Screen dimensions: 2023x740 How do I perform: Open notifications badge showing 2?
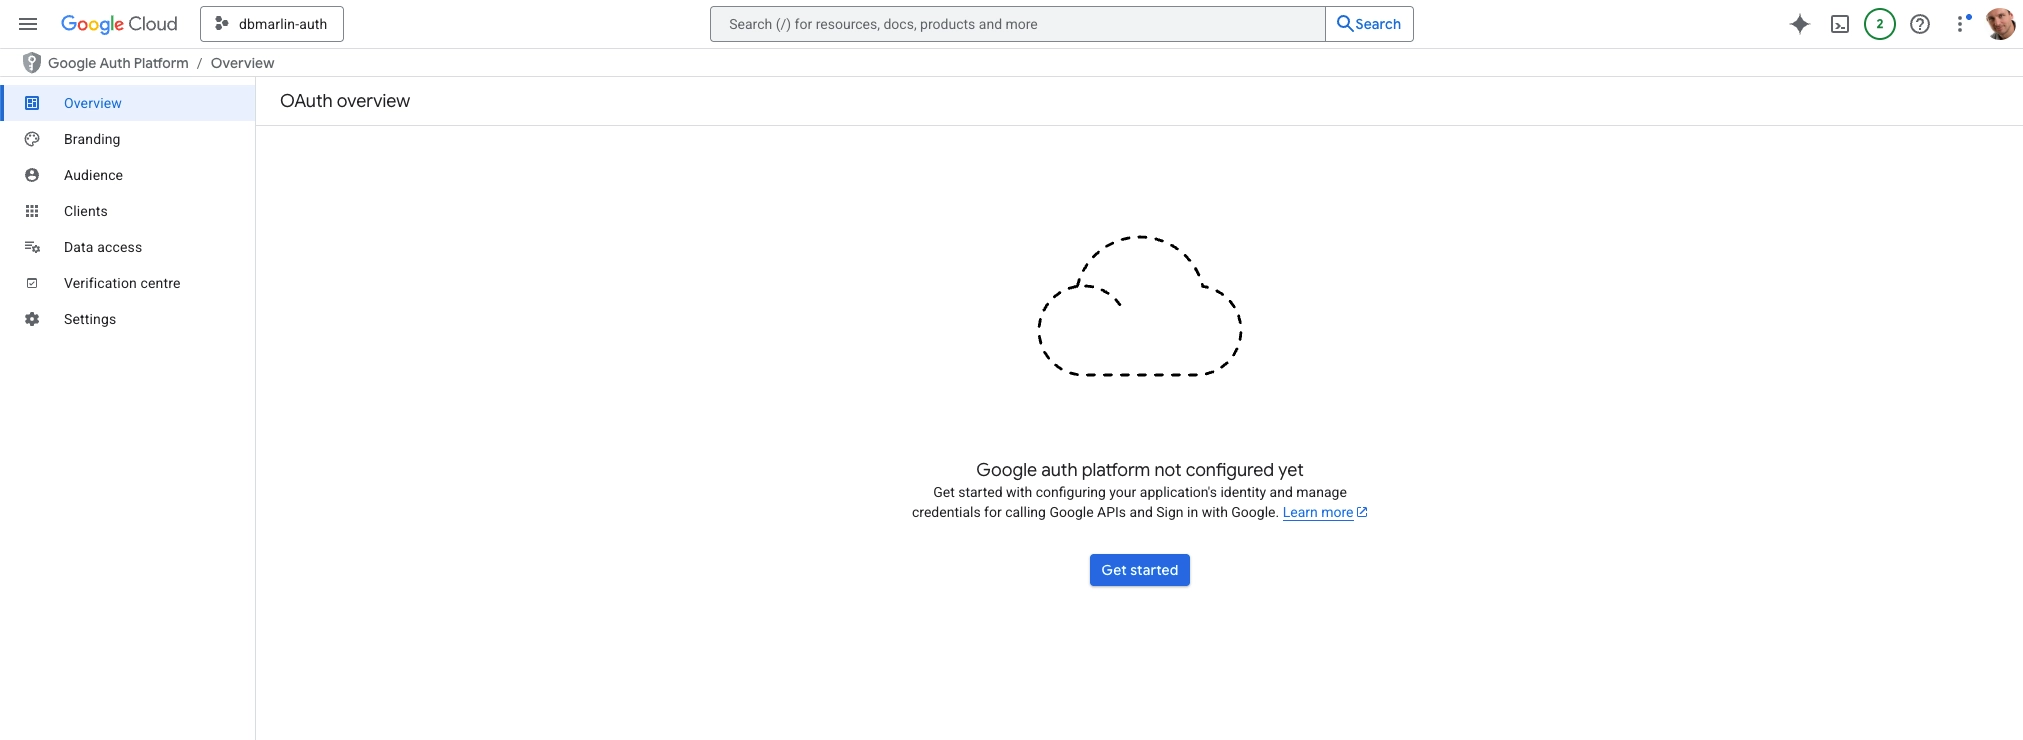1880,24
